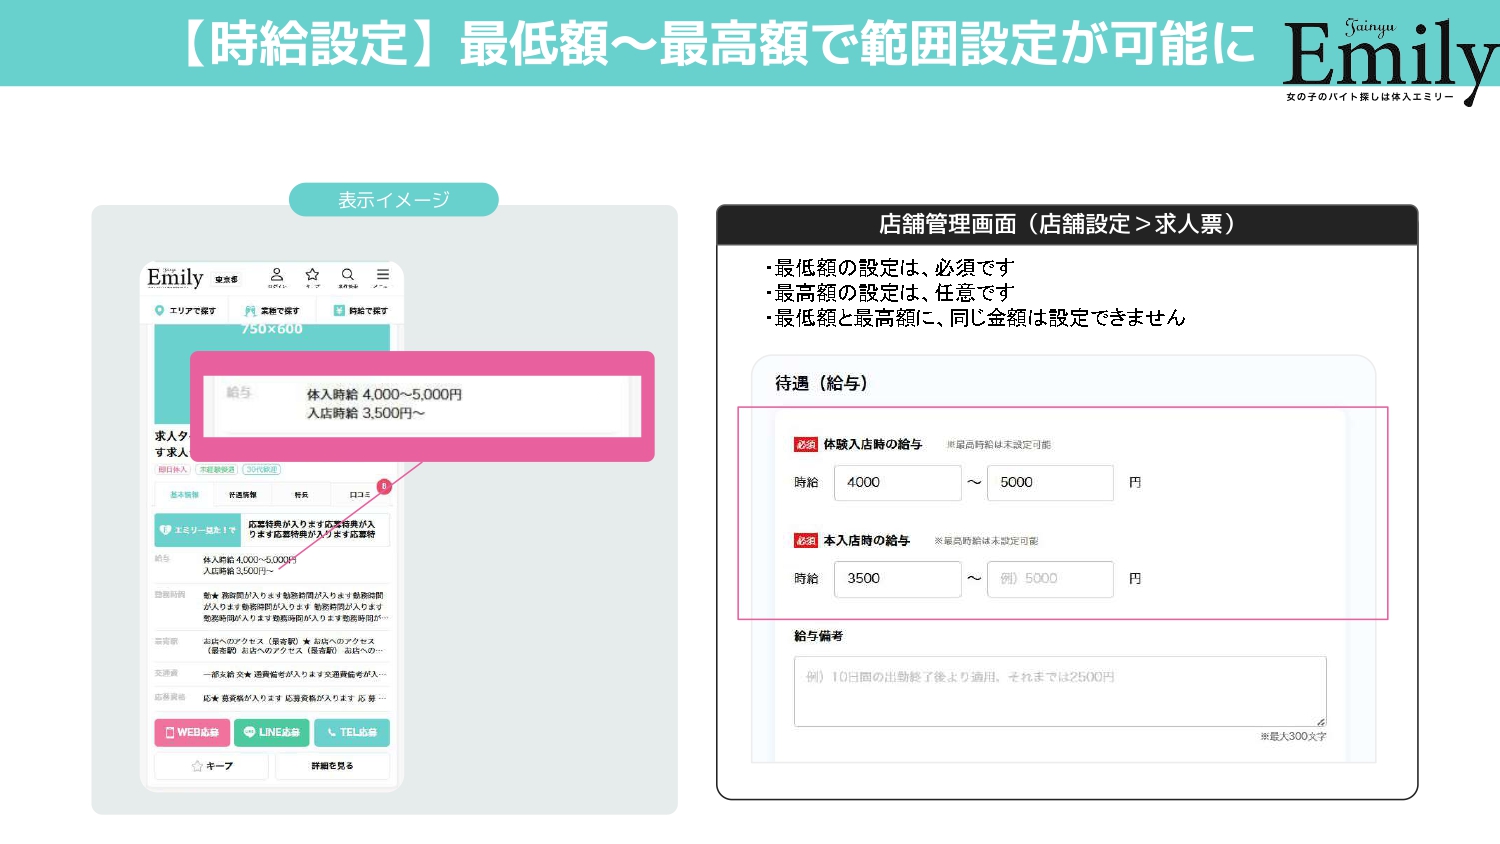This screenshot has height=844, width=1500.
Task: Click the エミリー見た！で banner label
Action: point(198,530)
